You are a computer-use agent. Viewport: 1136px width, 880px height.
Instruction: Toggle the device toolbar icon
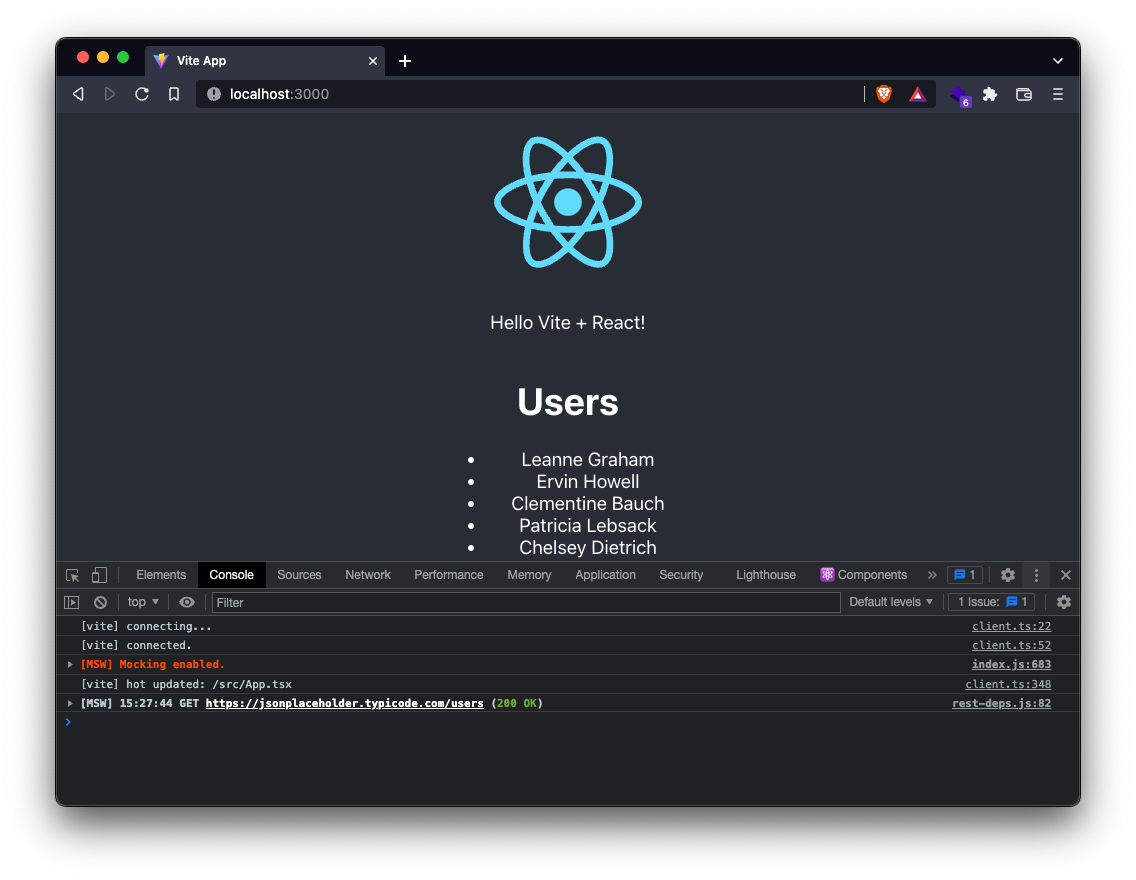tap(99, 575)
